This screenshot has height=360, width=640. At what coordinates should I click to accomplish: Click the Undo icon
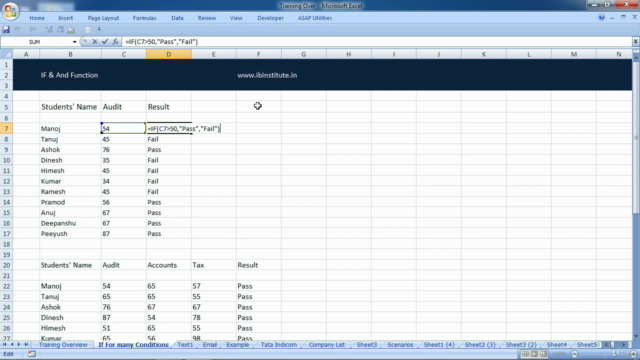[x=17, y=29]
